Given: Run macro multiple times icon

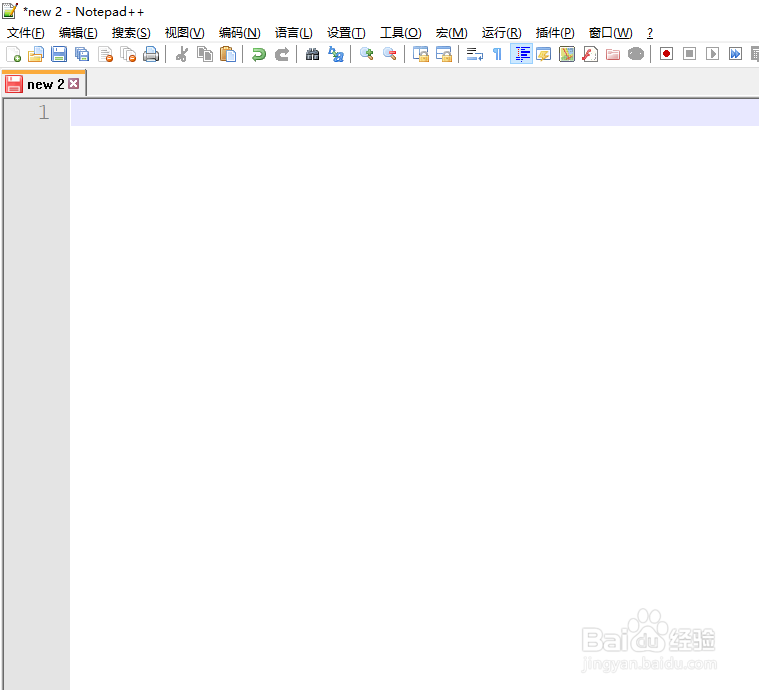Looking at the screenshot, I should coord(735,54).
